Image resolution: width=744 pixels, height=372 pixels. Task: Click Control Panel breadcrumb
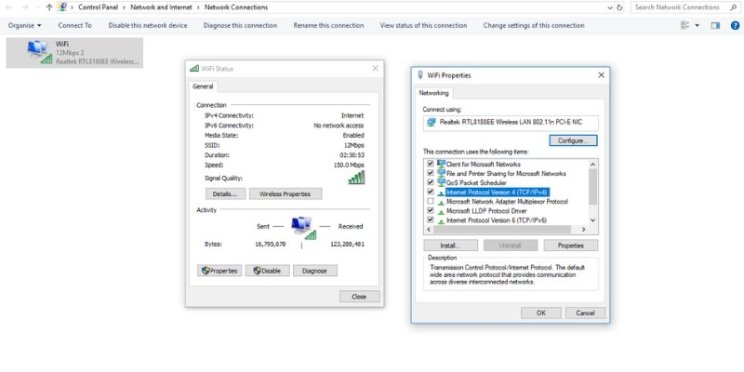pyautogui.click(x=98, y=7)
